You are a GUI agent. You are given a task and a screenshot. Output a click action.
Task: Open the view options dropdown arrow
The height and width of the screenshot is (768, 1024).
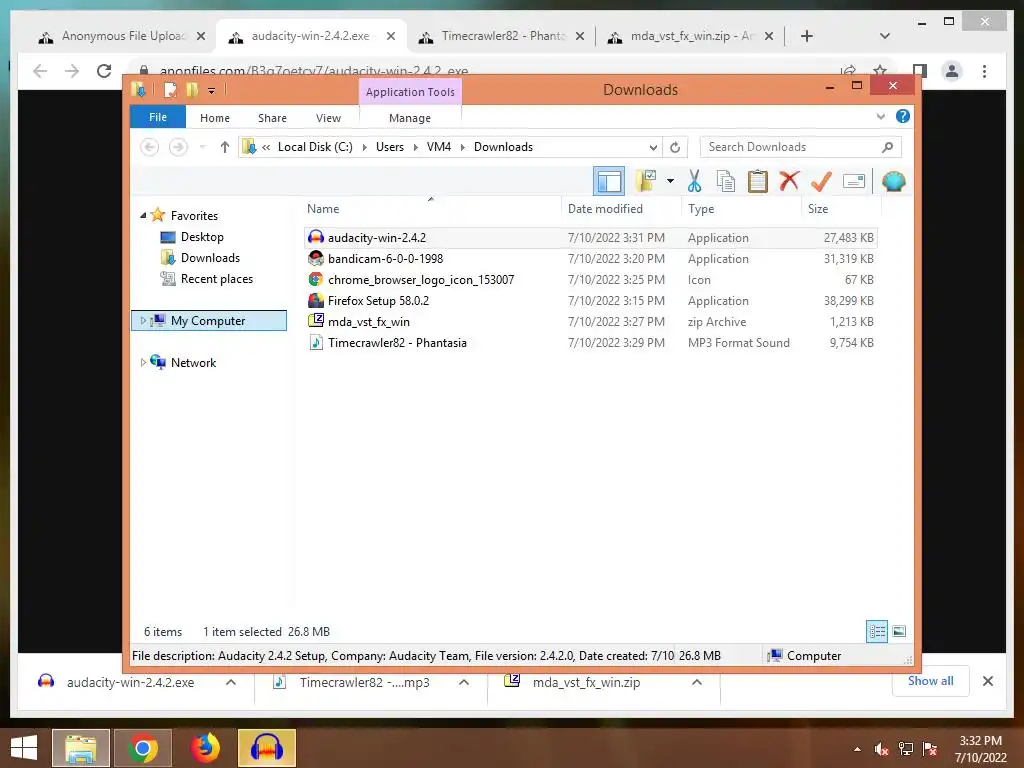pos(670,181)
